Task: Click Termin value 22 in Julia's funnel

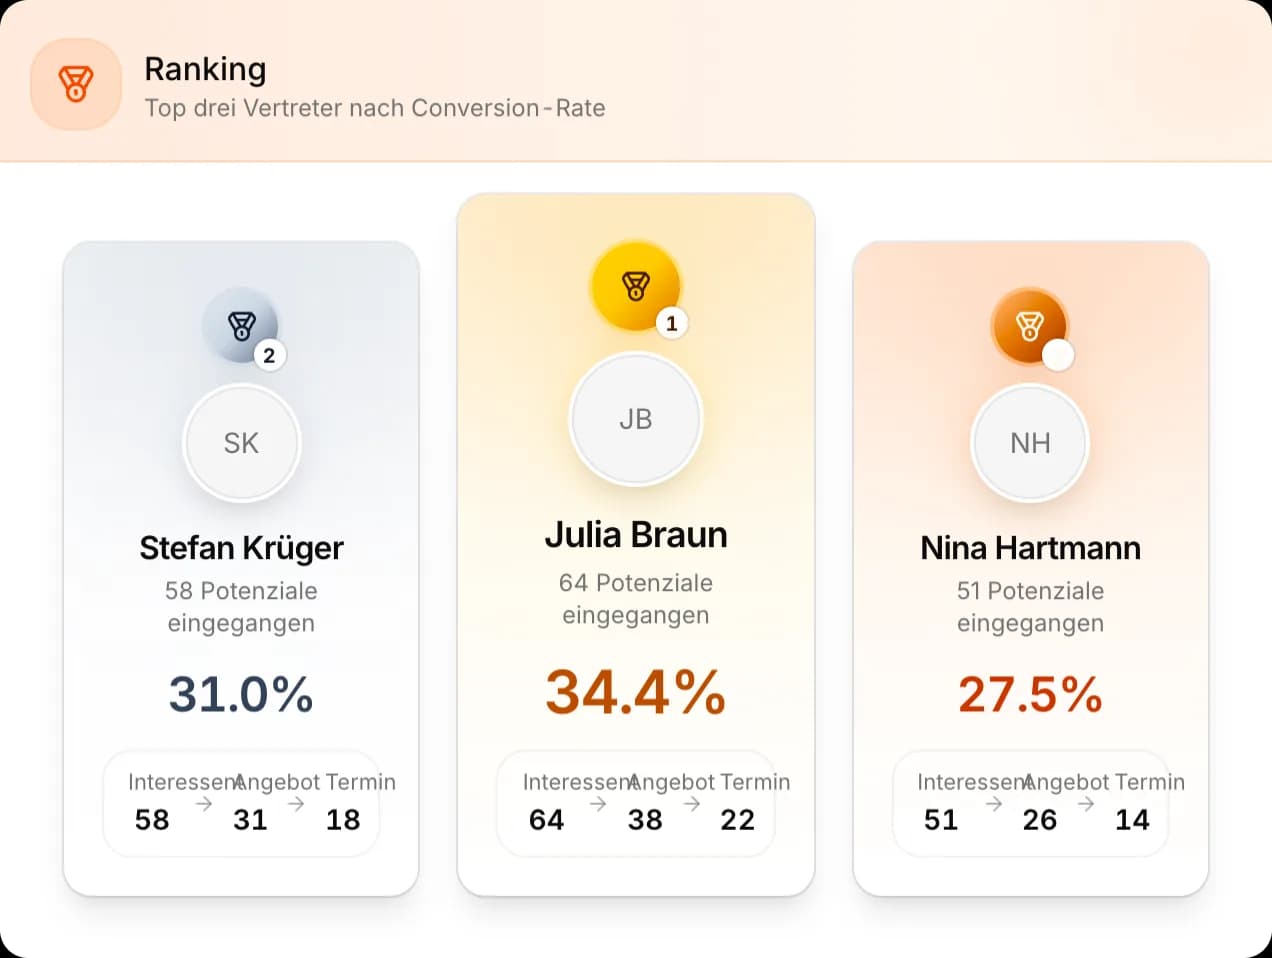Action: (738, 820)
